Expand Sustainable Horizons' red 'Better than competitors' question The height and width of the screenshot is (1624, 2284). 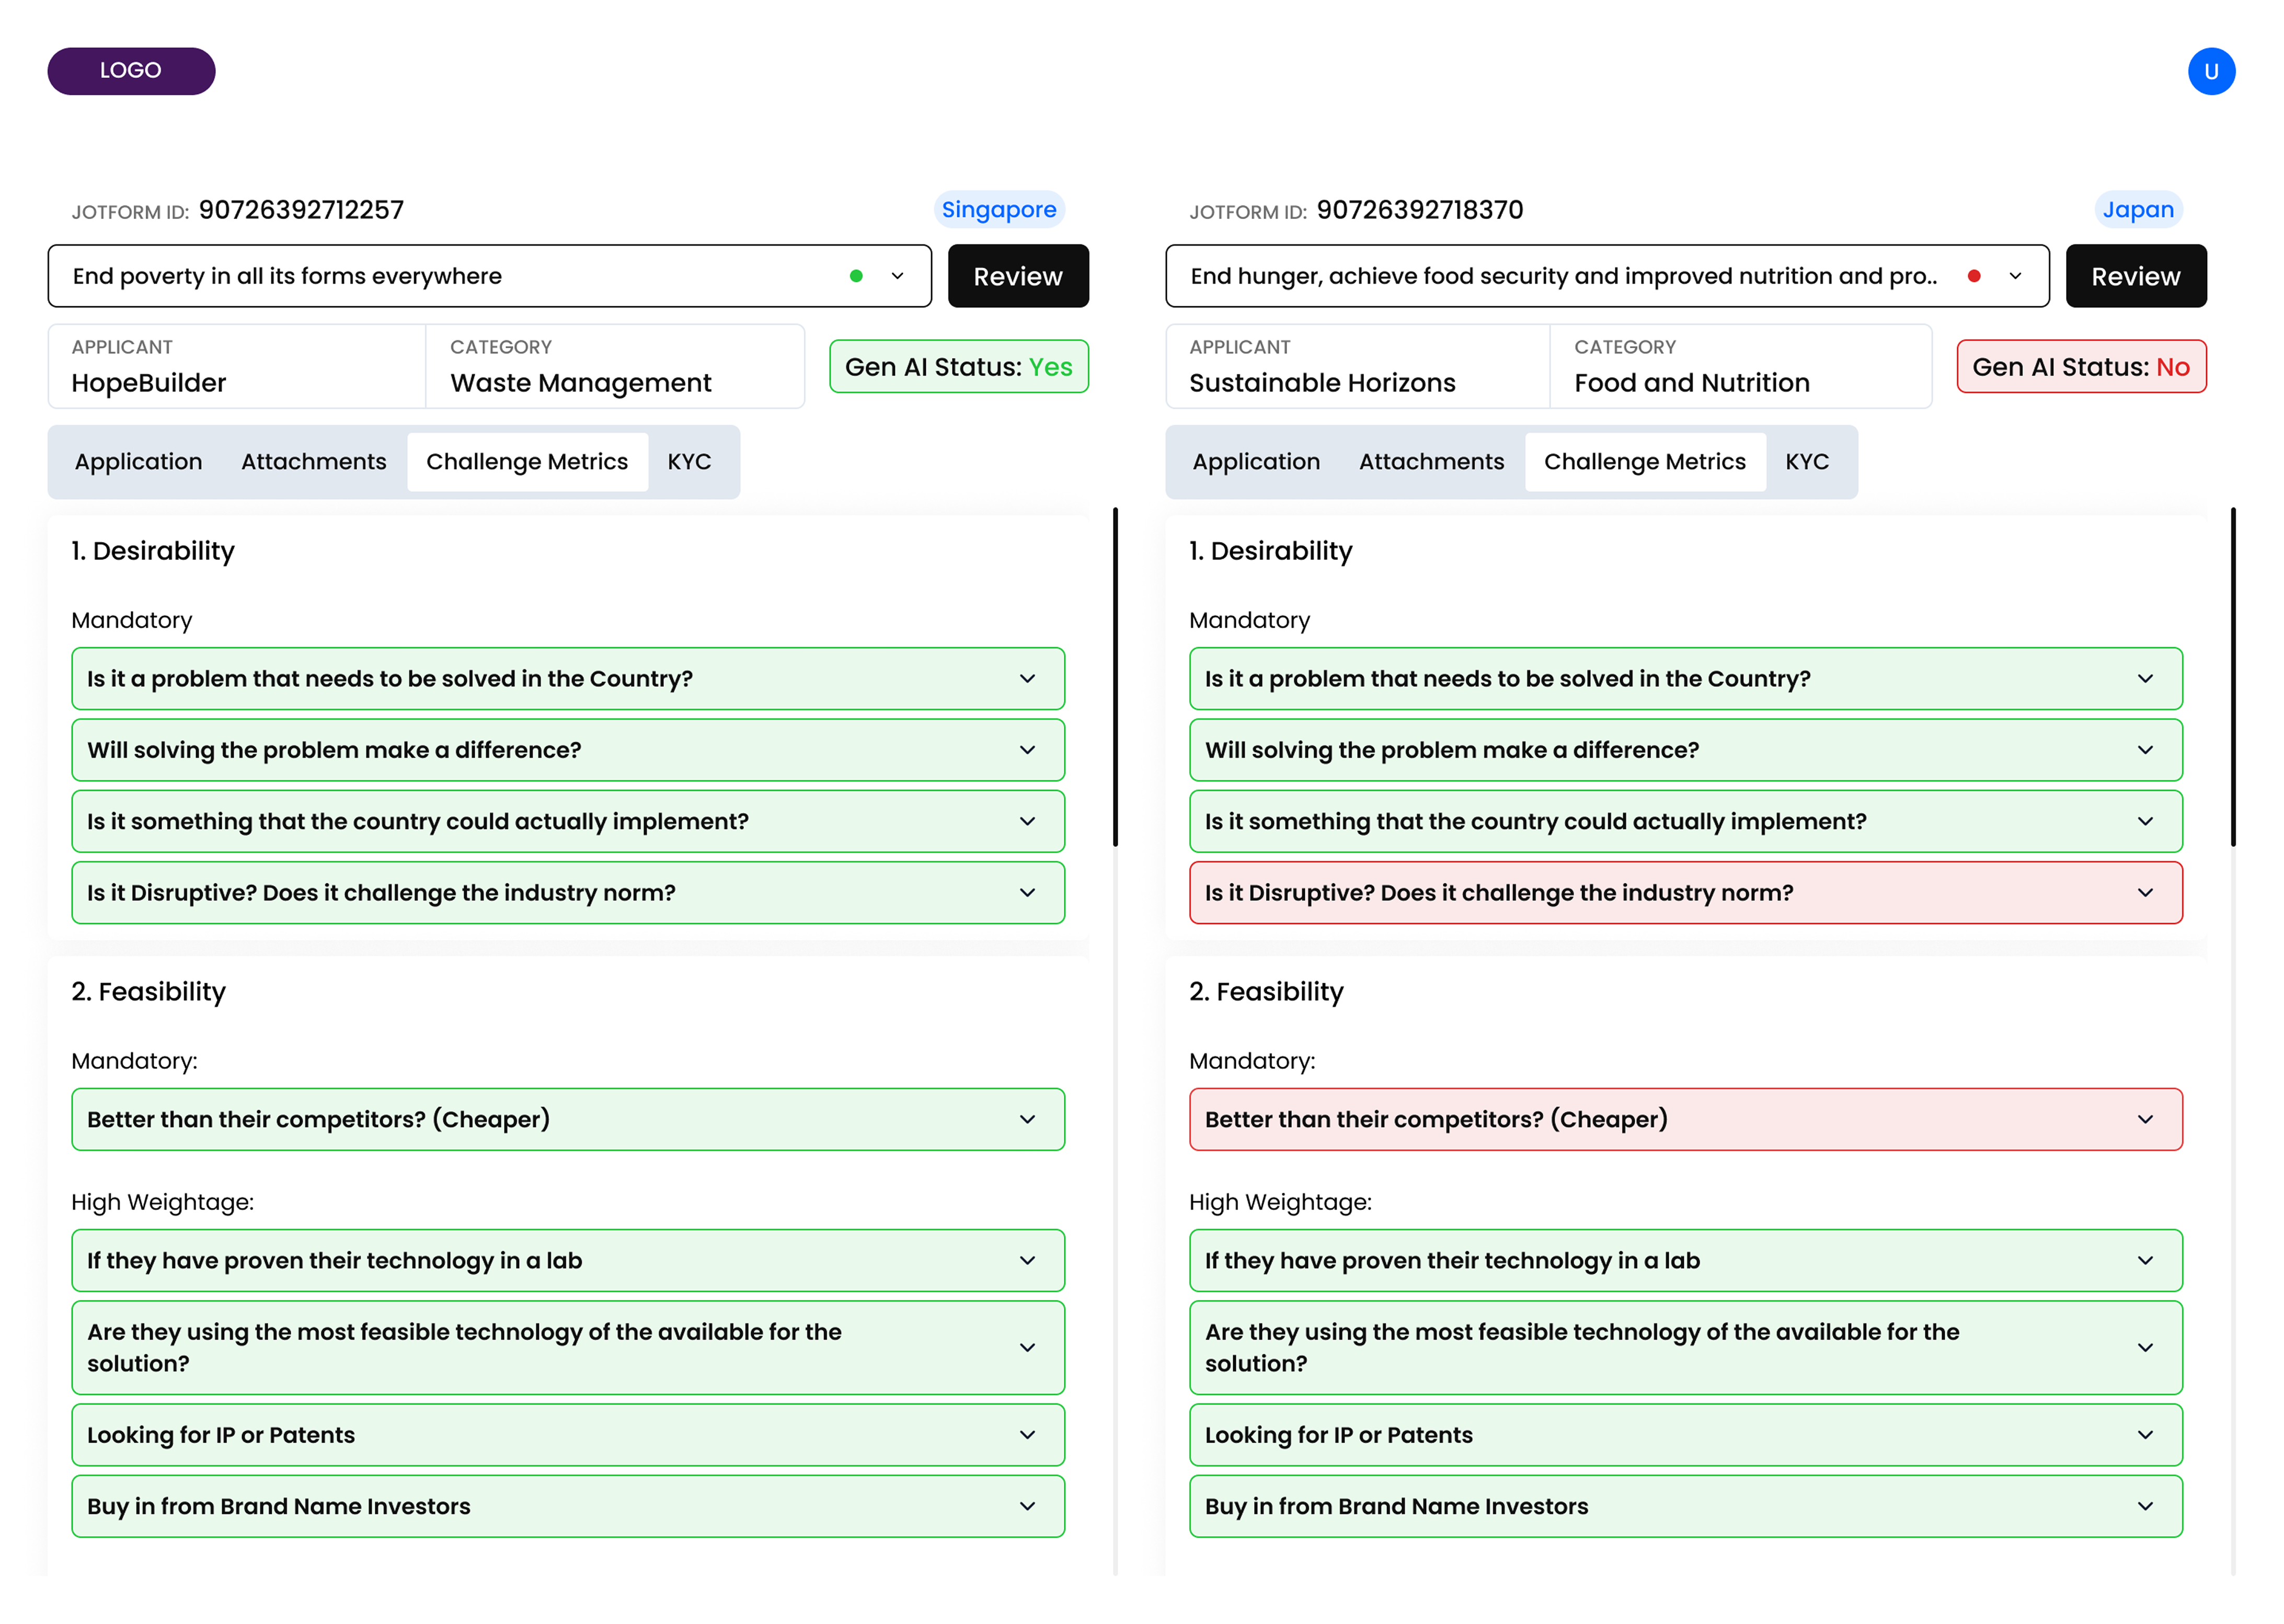[x=1686, y=1120]
